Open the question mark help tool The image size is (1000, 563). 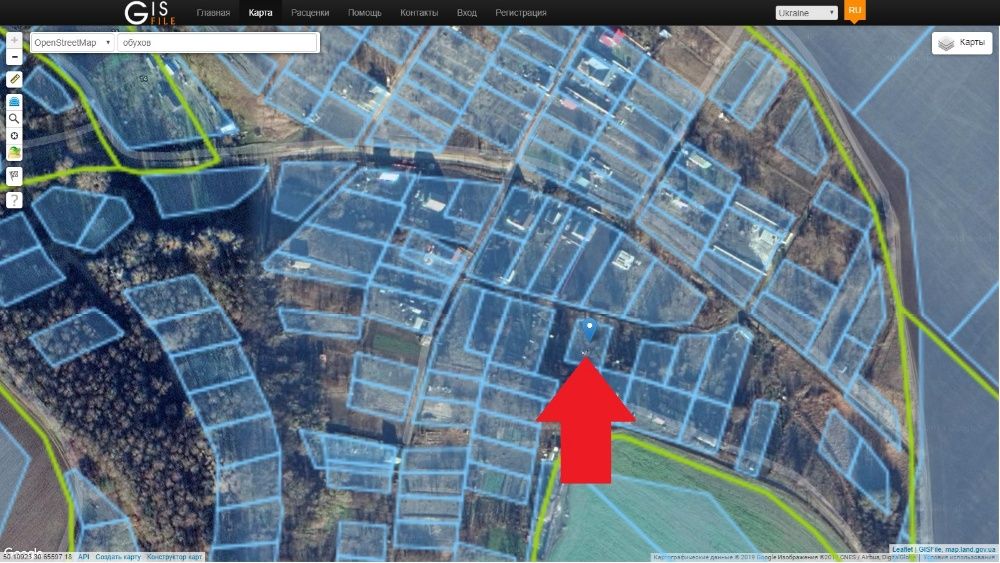(14, 200)
